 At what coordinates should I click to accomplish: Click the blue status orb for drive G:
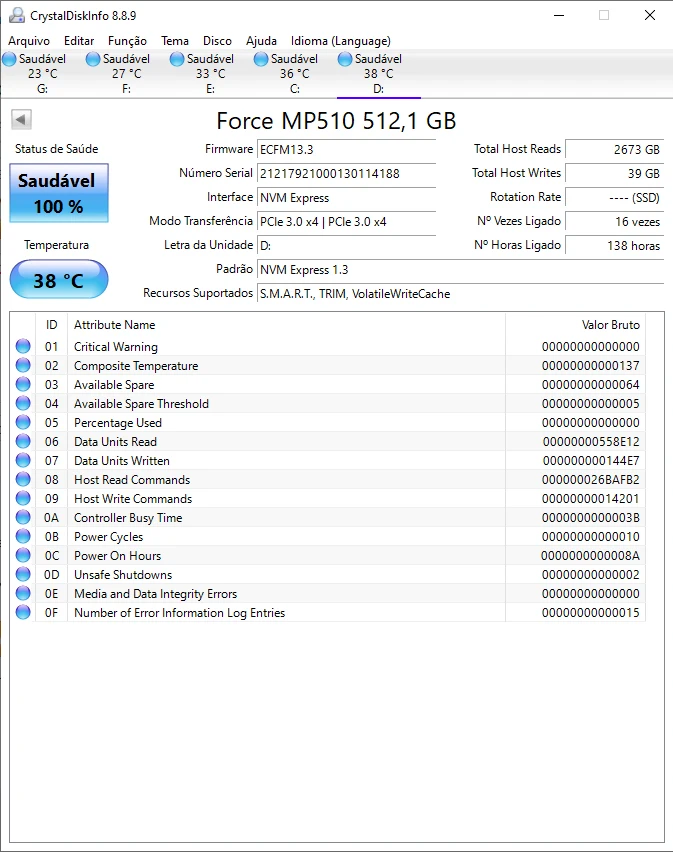coord(9,59)
